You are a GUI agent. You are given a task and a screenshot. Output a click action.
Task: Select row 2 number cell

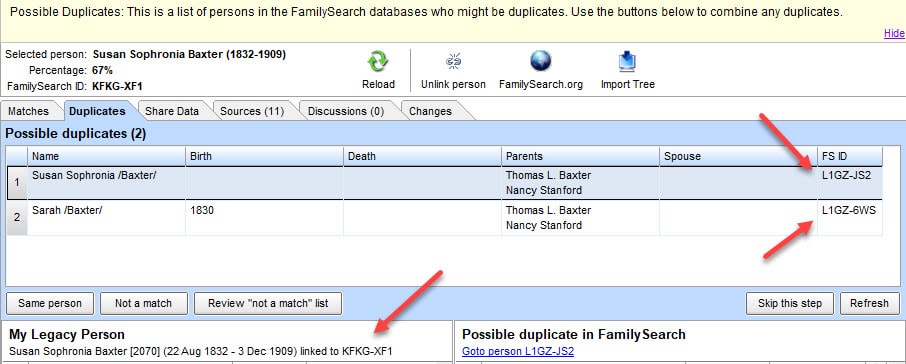17,217
